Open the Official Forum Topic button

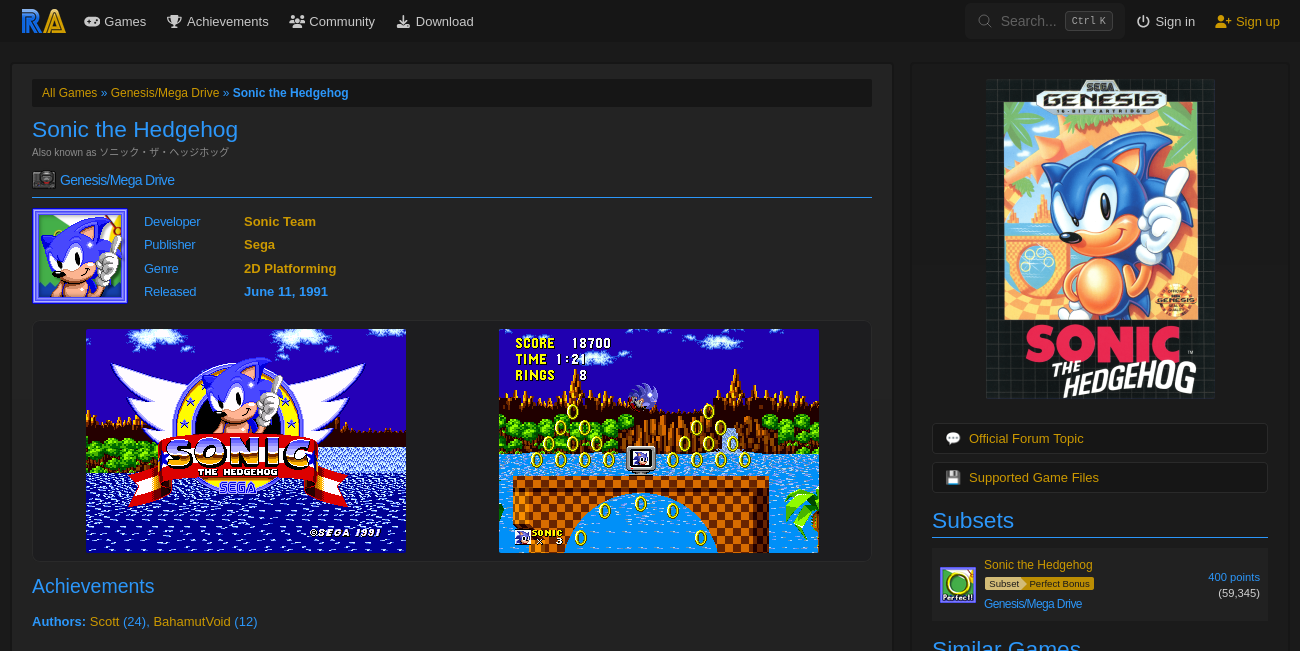coord(1100,439)
